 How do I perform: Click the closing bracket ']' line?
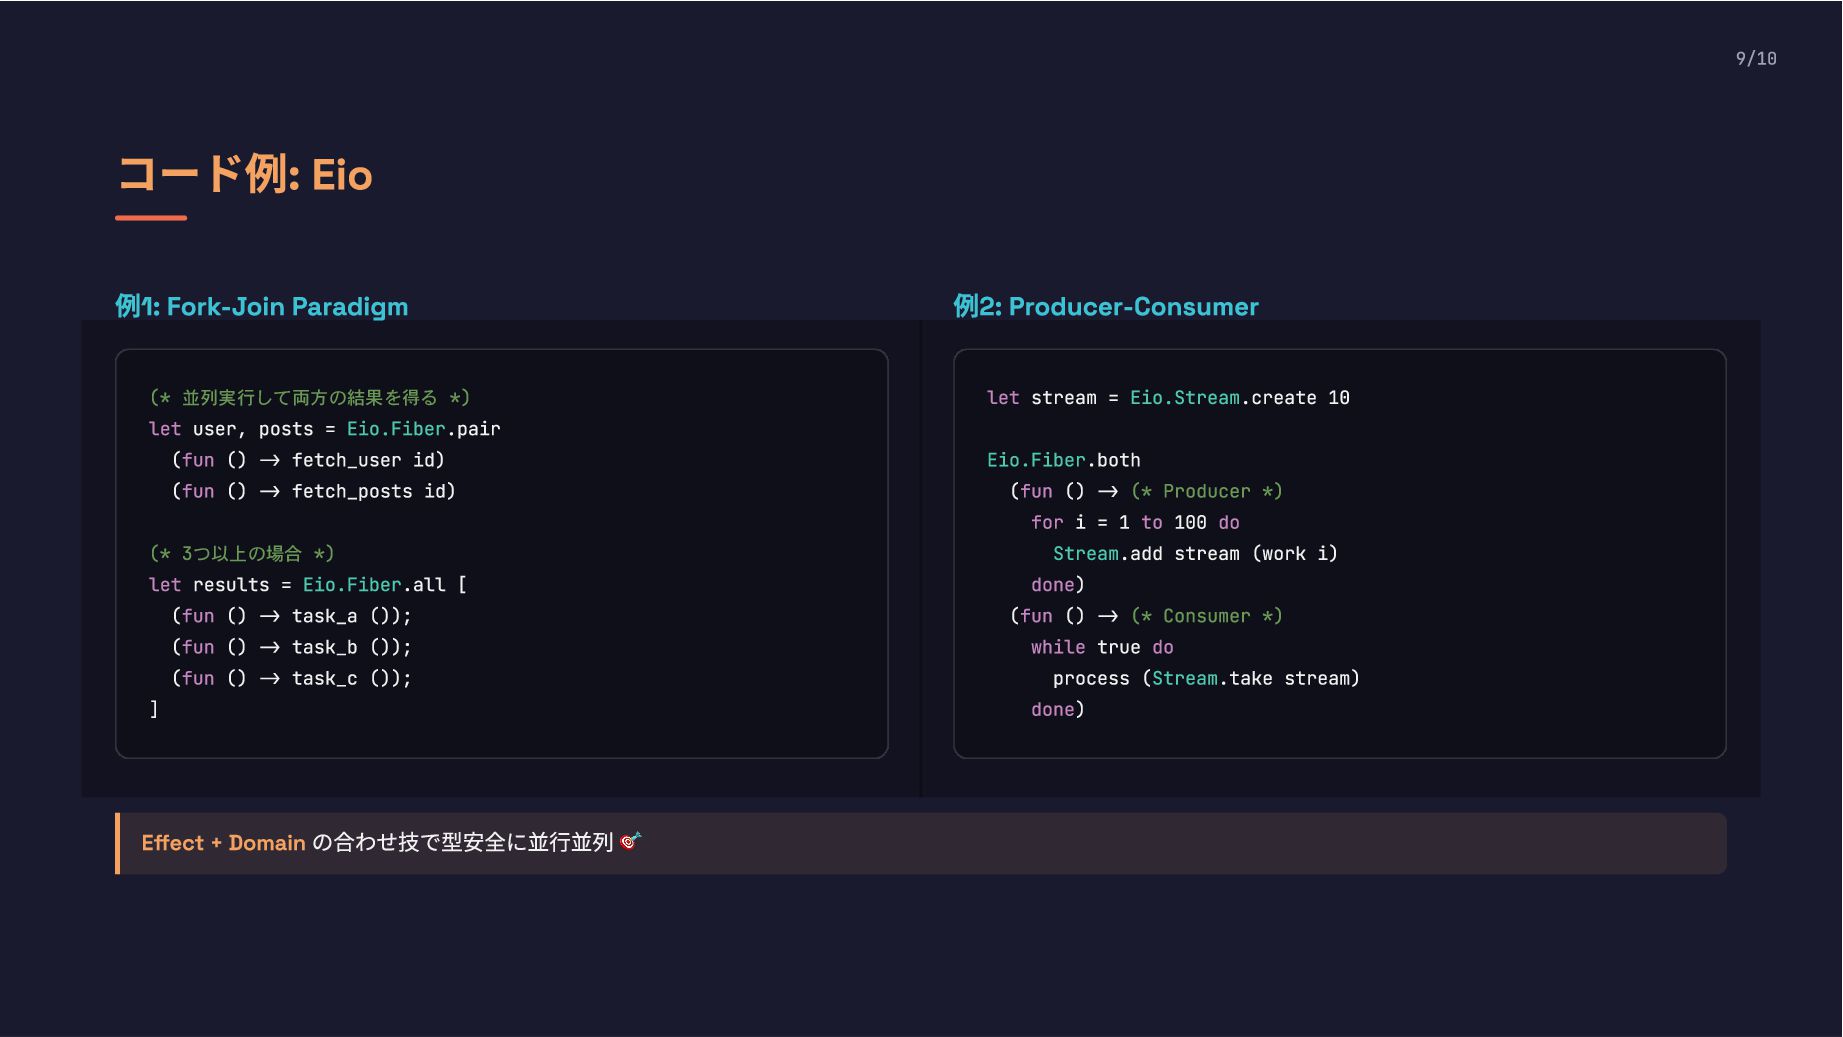(x=154, y=709)
